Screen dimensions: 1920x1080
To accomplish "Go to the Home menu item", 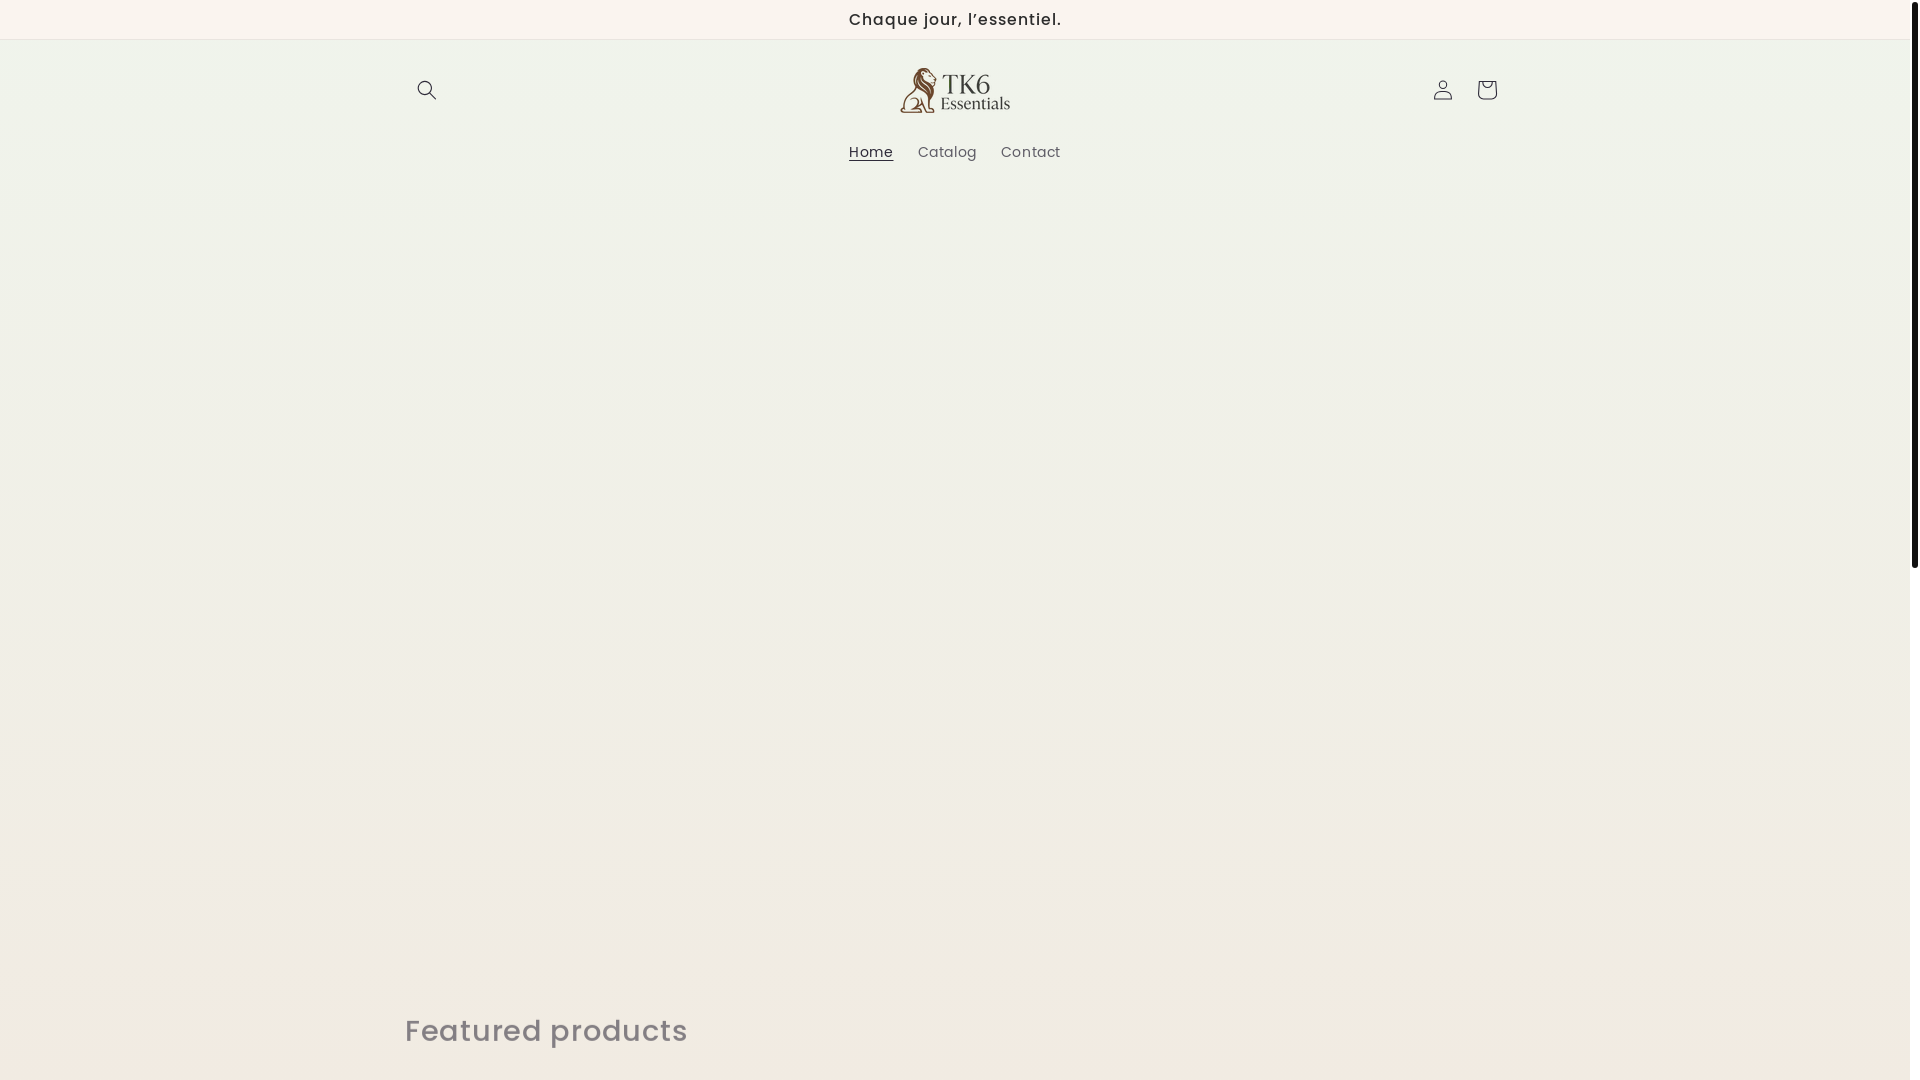I will [x=871, y=153].
